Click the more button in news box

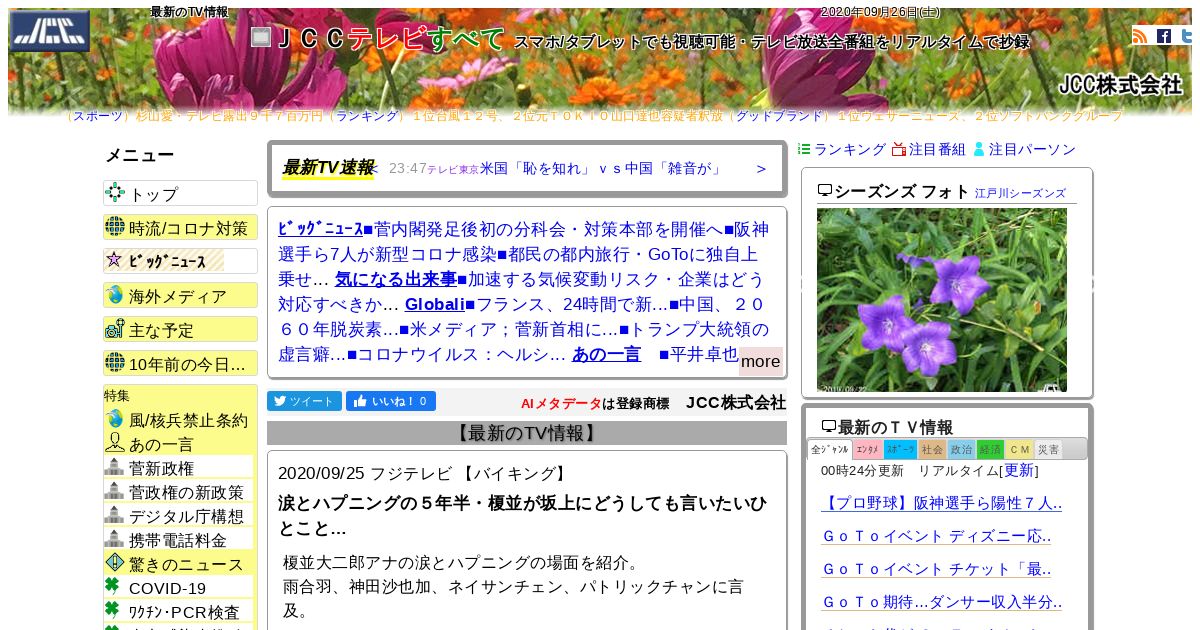[760, 361]
